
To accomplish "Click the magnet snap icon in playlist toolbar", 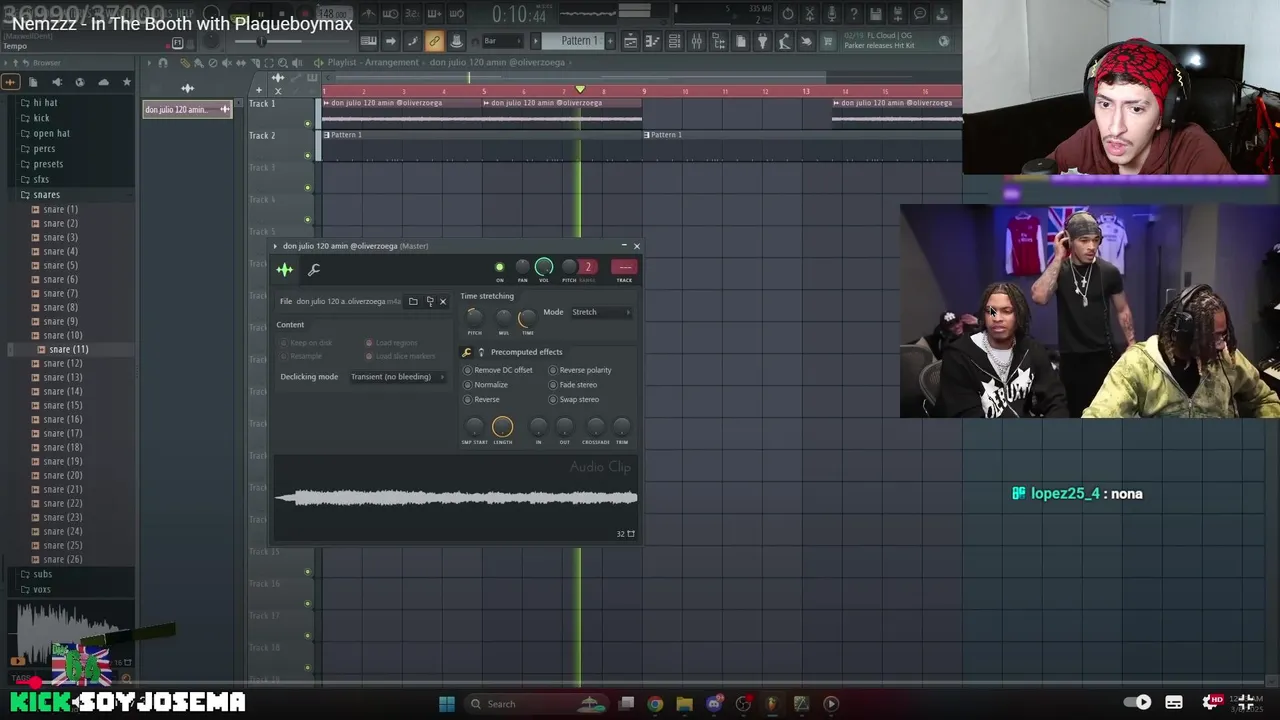I will [x=163, y=63].
